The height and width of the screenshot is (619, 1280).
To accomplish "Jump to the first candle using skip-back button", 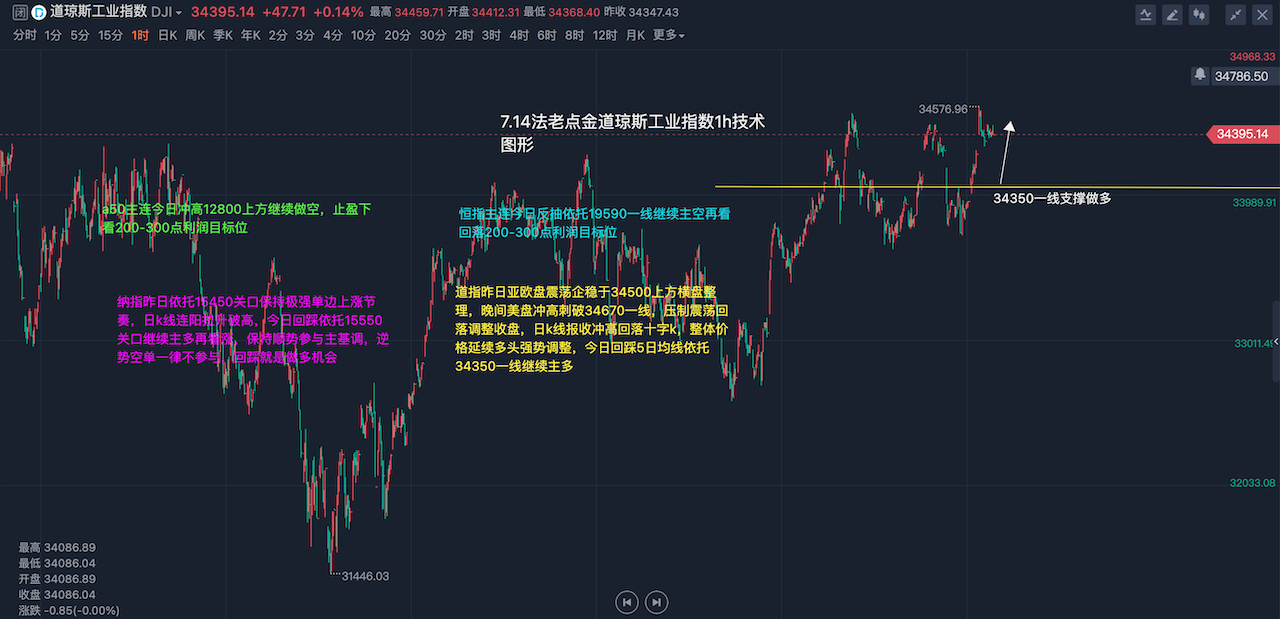I will (627, 602).
